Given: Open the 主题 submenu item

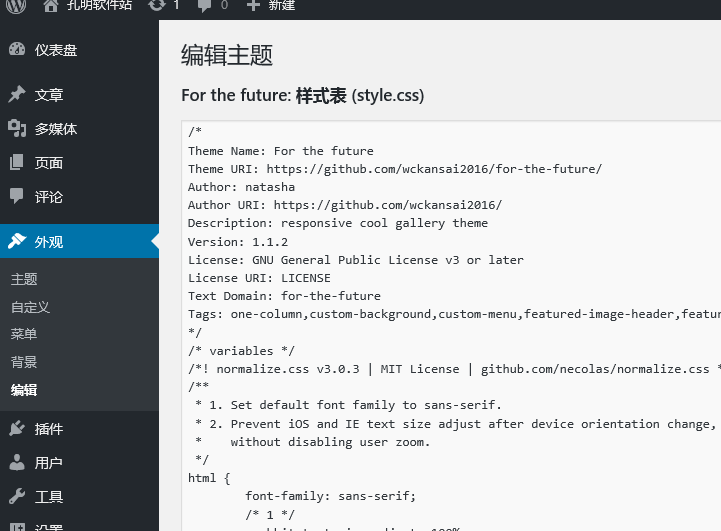Looking at the screenshot, I should point(24,280).
